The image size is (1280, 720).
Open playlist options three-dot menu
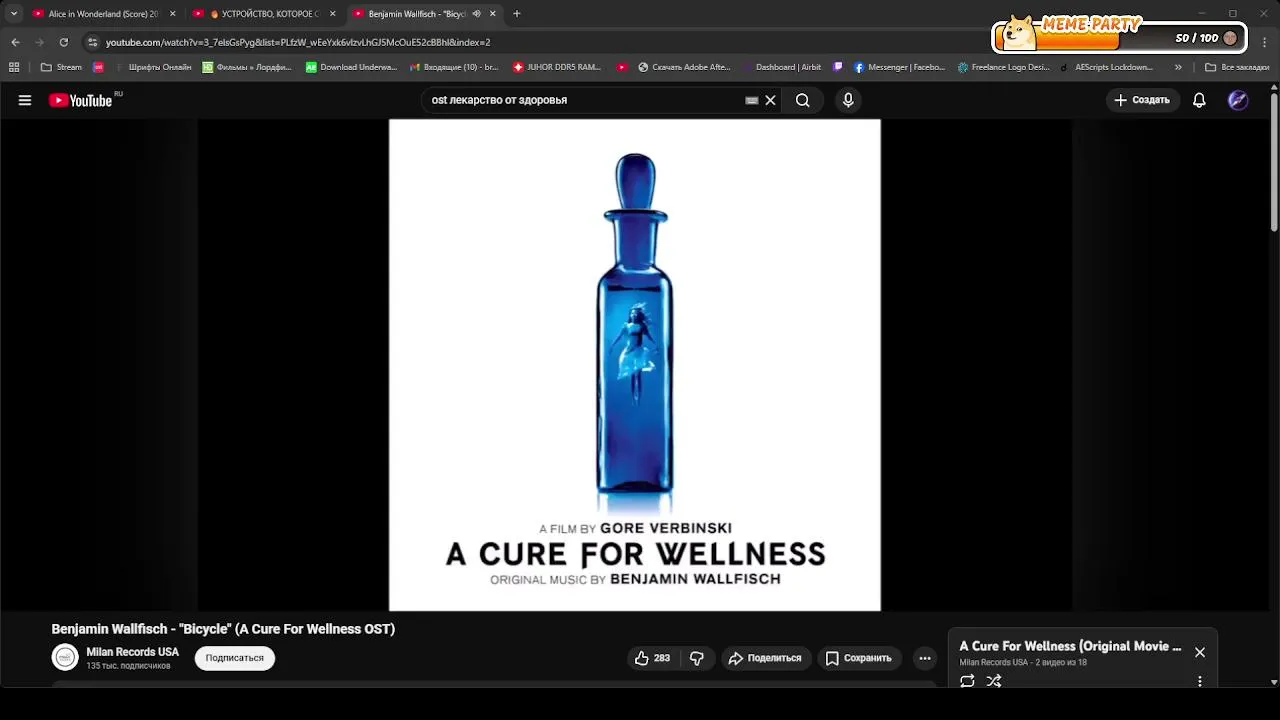[1200, 681]
